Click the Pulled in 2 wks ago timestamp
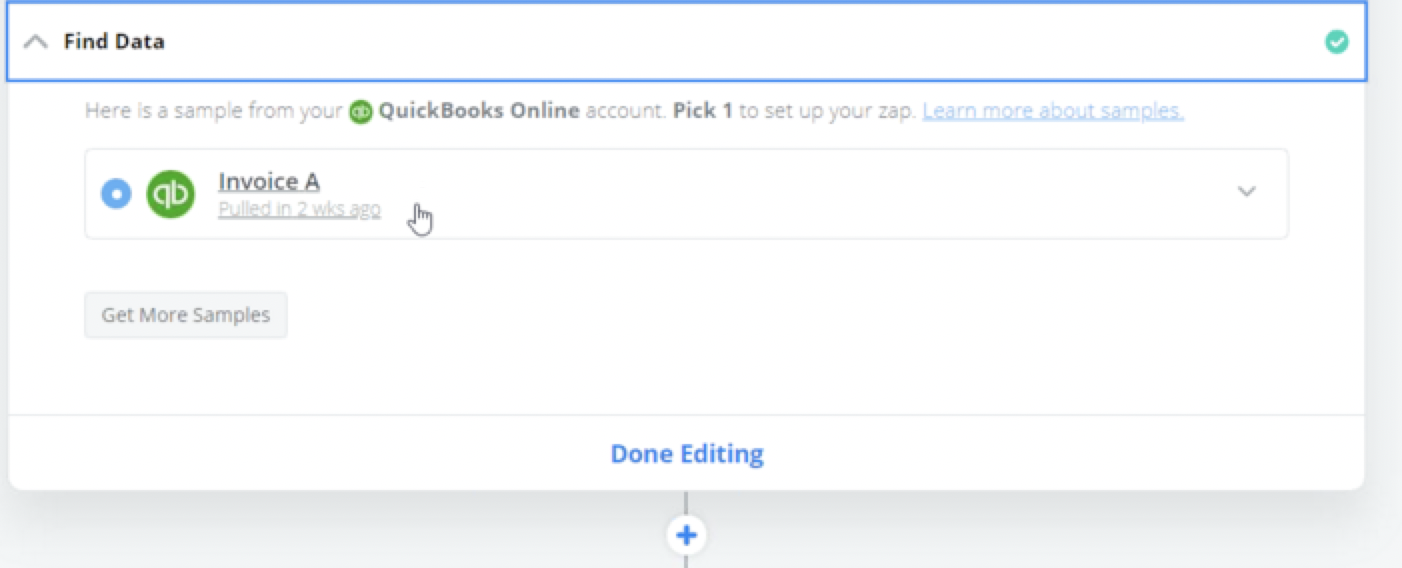The image size is (1402, 568). [x=299, y=209]
